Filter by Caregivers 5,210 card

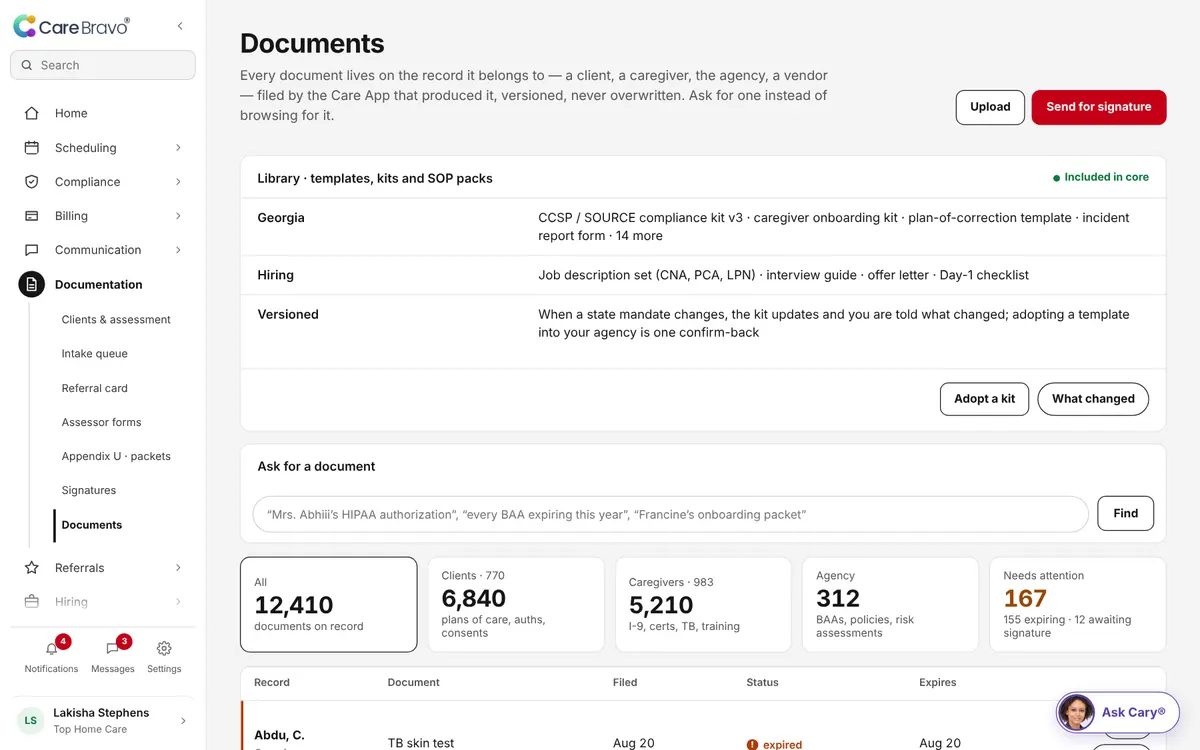[703, 605]
